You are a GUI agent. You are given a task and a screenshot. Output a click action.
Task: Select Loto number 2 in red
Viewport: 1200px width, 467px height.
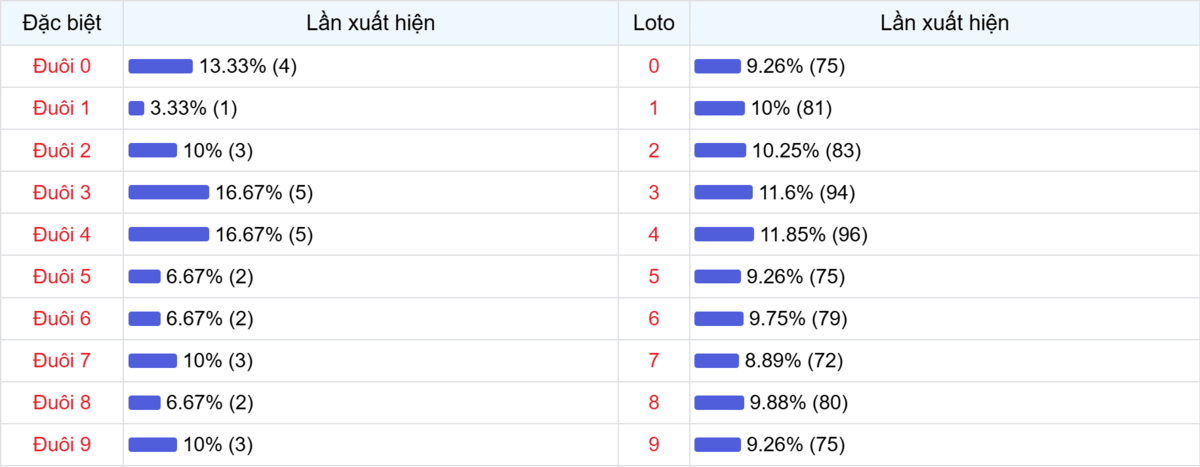click(654, 150)
